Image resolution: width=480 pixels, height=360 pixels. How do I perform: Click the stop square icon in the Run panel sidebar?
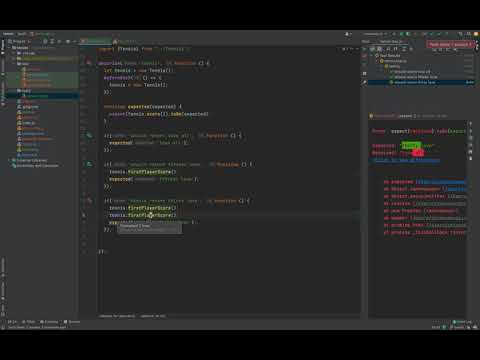[364, 73]
